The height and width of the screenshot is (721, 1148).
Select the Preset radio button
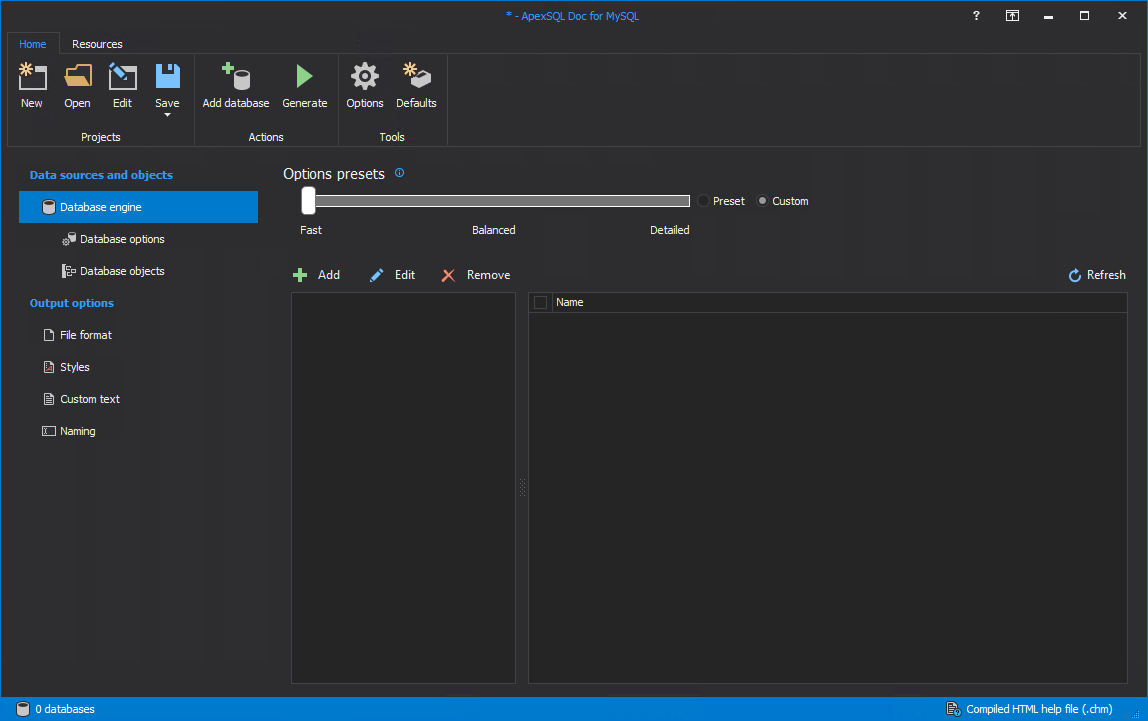tap(703, 201)
